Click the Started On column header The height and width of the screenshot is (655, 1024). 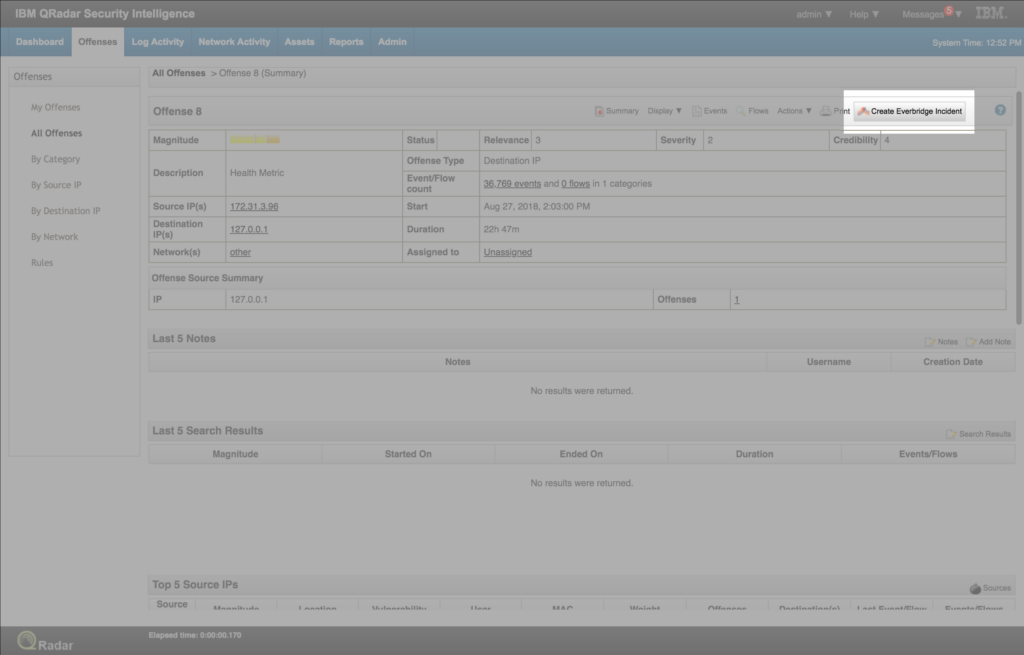[x=408, y=454]
